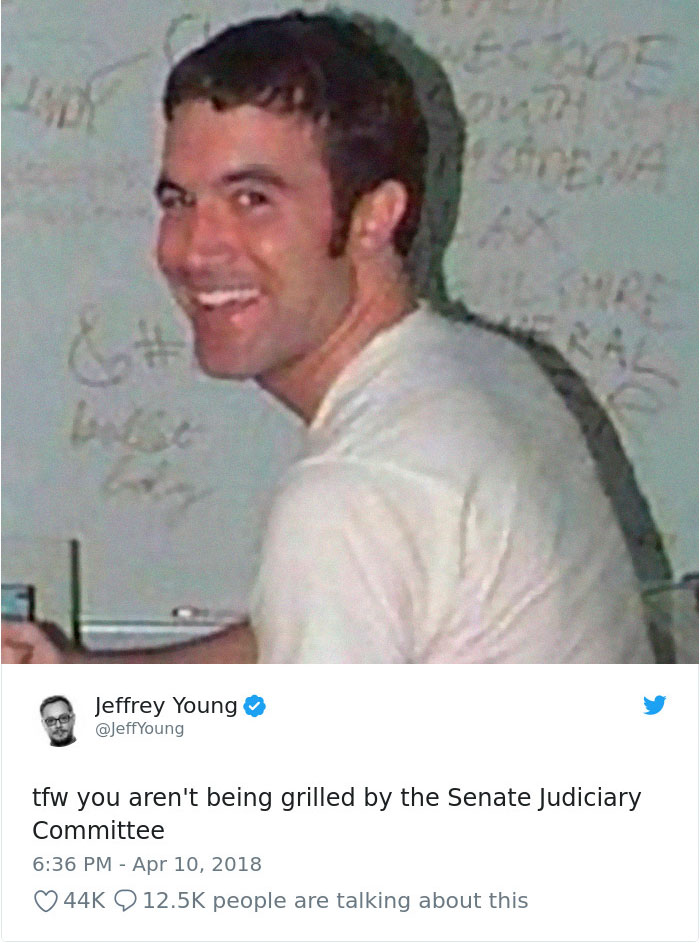The width and height of the screenshot is (700, 943).
Task: Like the tweet using the heart icon
Action: point(46,901)
